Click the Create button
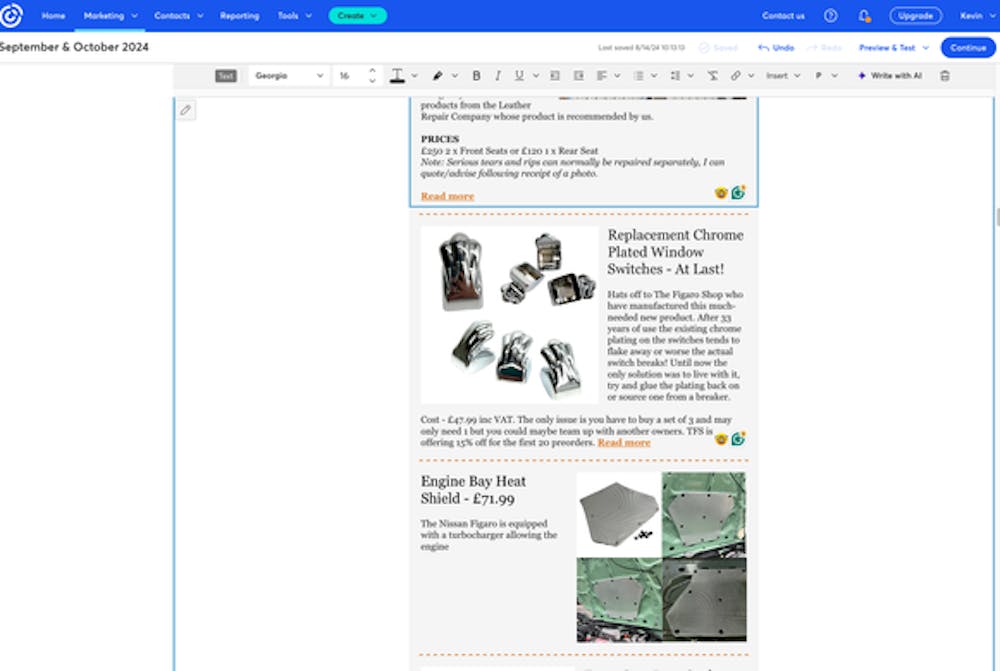The width and height of the screenshot is (1000, 671). pyautogui.click(x=357, y=15)
